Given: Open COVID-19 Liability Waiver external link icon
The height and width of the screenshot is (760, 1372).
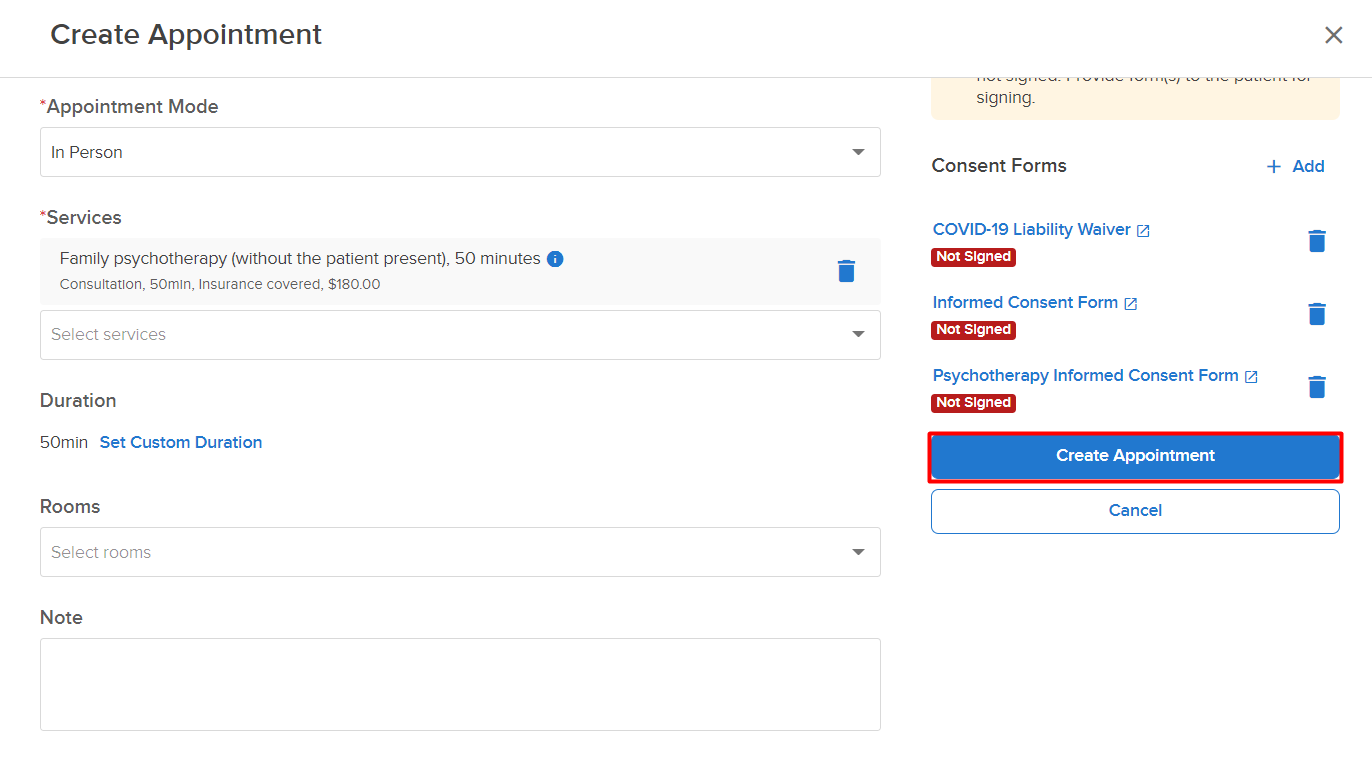Looking at the screenshot, I should [x=1144, y=231].
